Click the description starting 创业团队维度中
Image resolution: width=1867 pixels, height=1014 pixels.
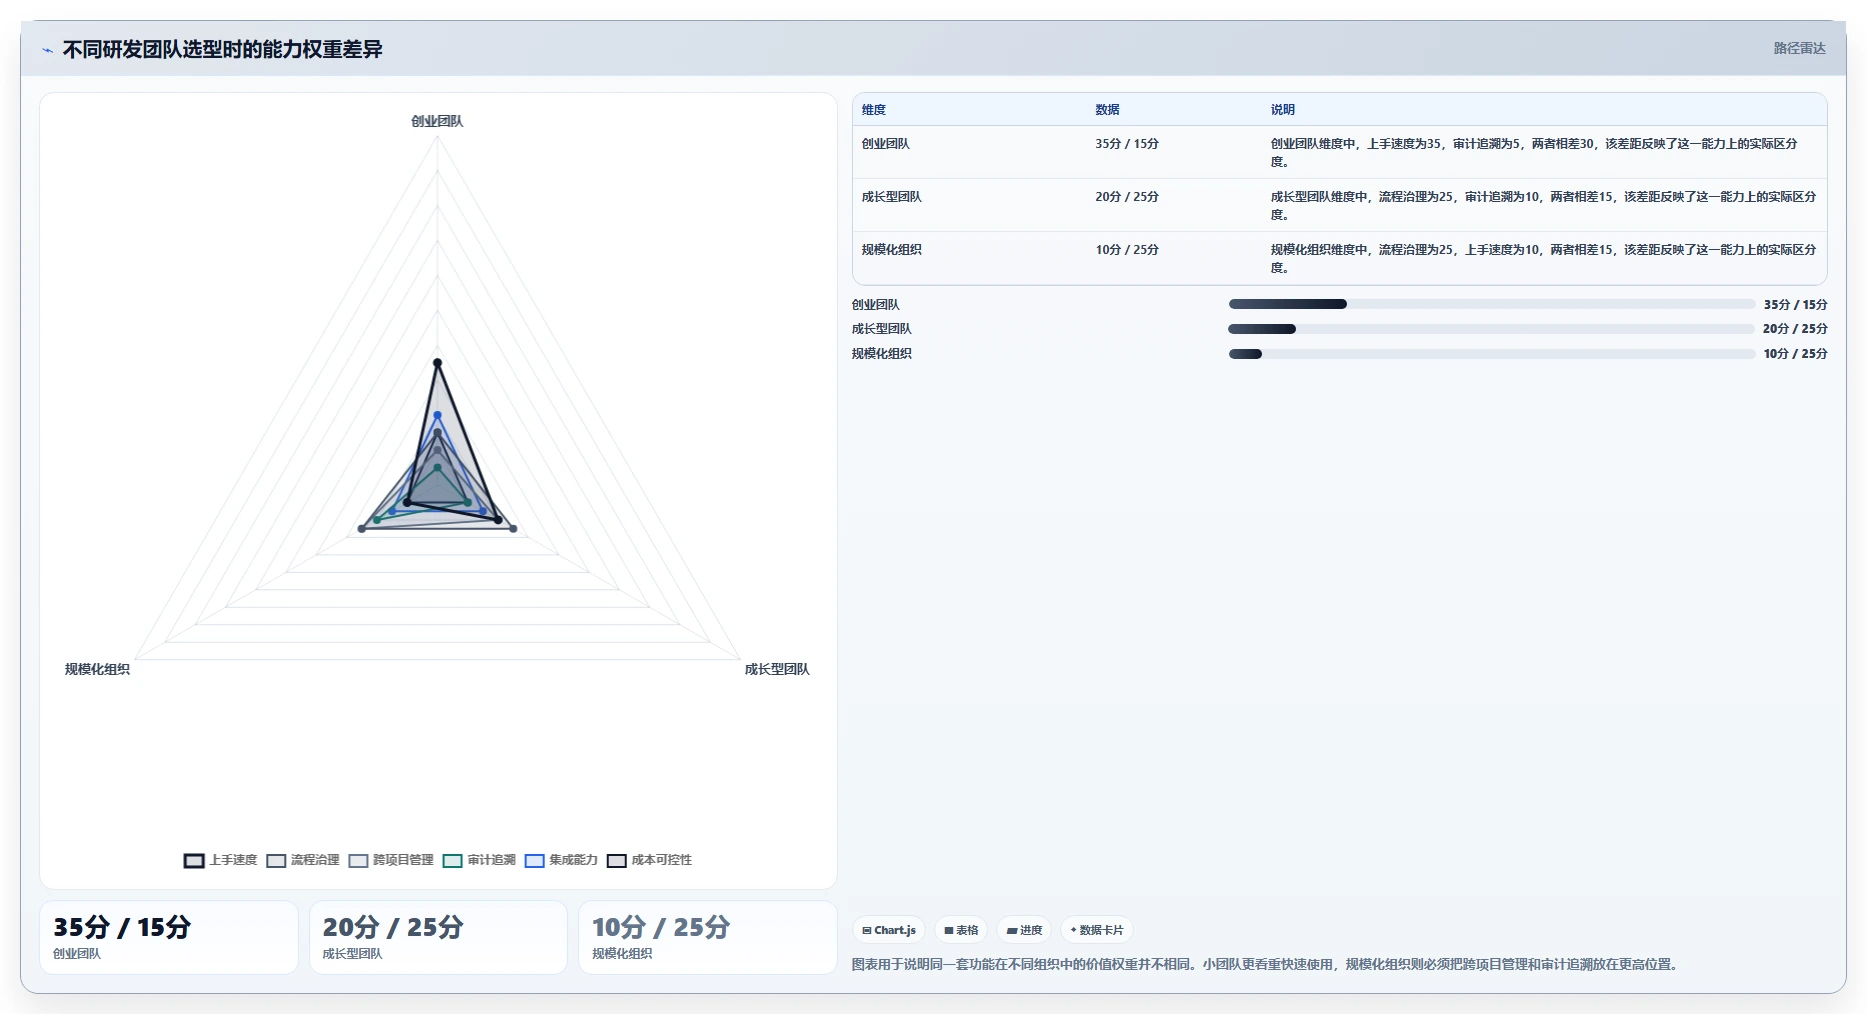(x=1534, y=152)
